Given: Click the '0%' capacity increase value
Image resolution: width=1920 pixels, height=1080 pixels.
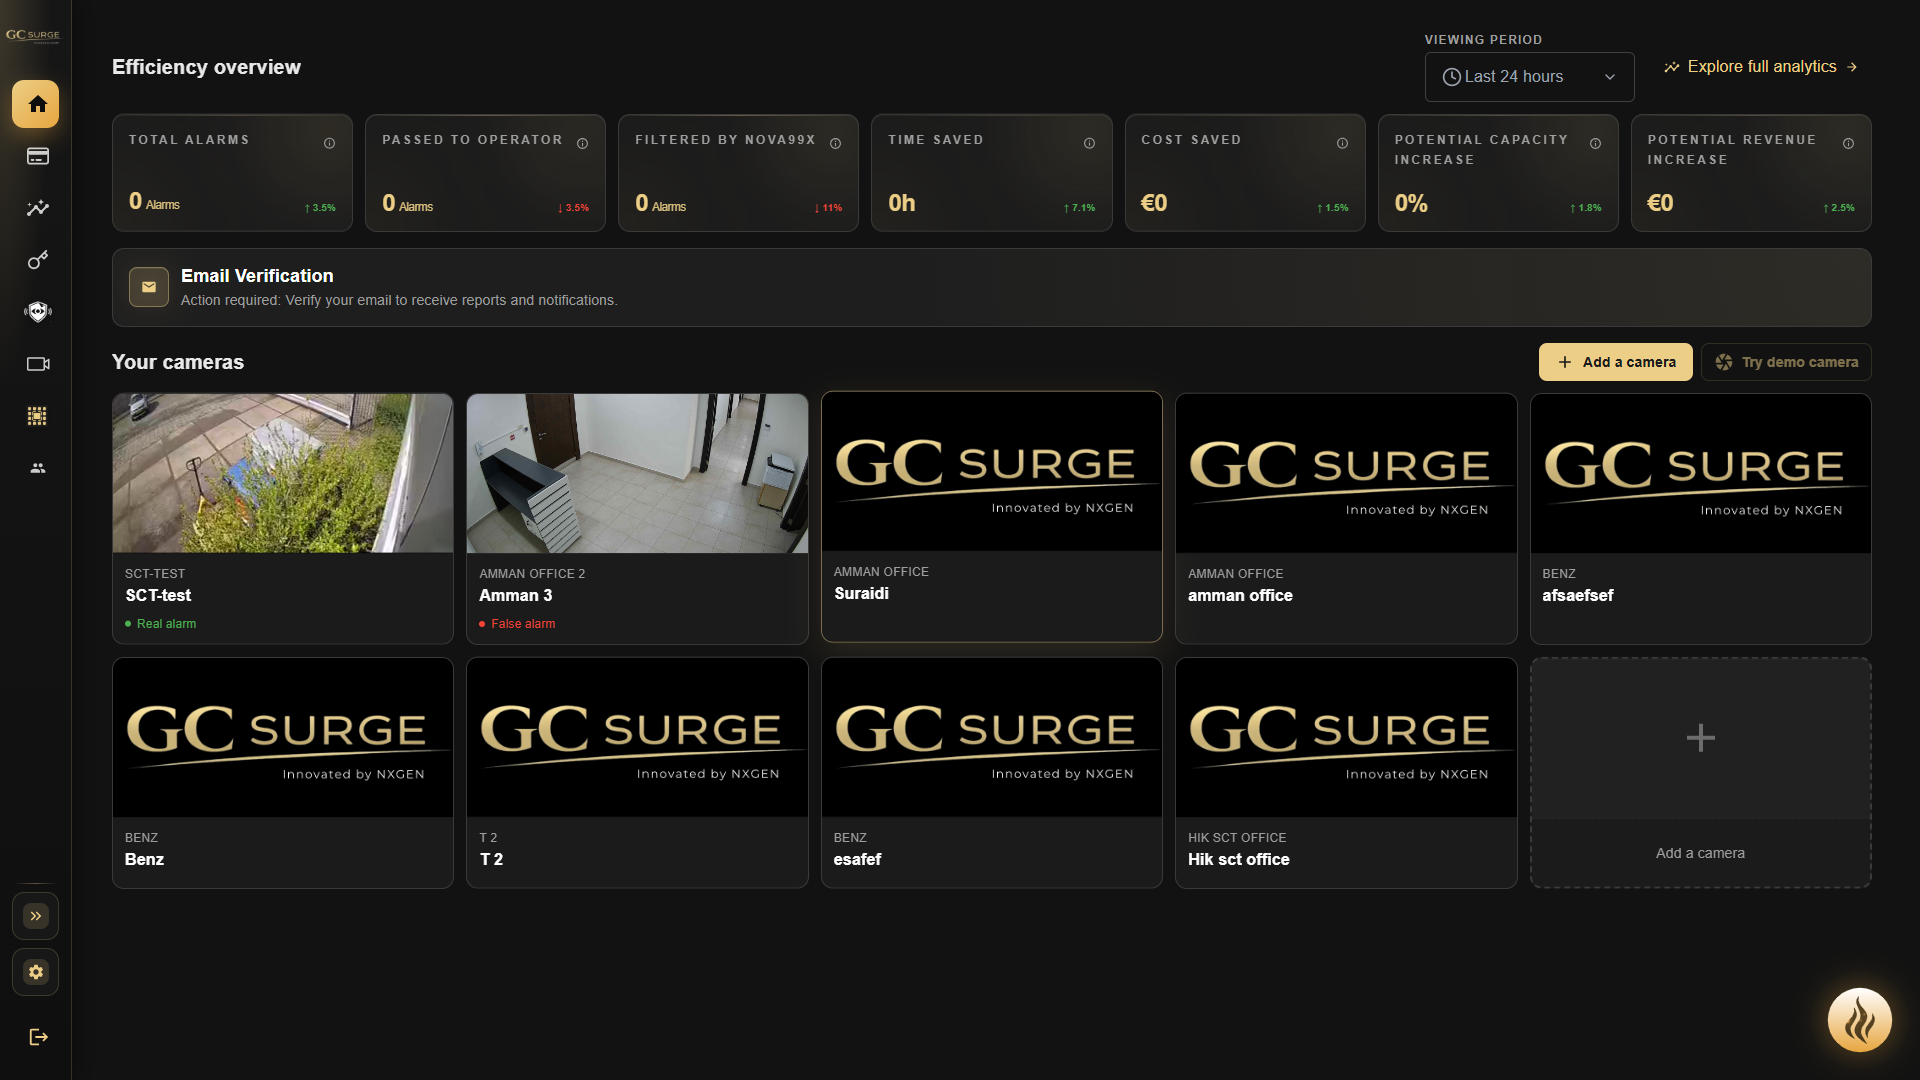Looking at the screenshot, I should point(1411,203).
